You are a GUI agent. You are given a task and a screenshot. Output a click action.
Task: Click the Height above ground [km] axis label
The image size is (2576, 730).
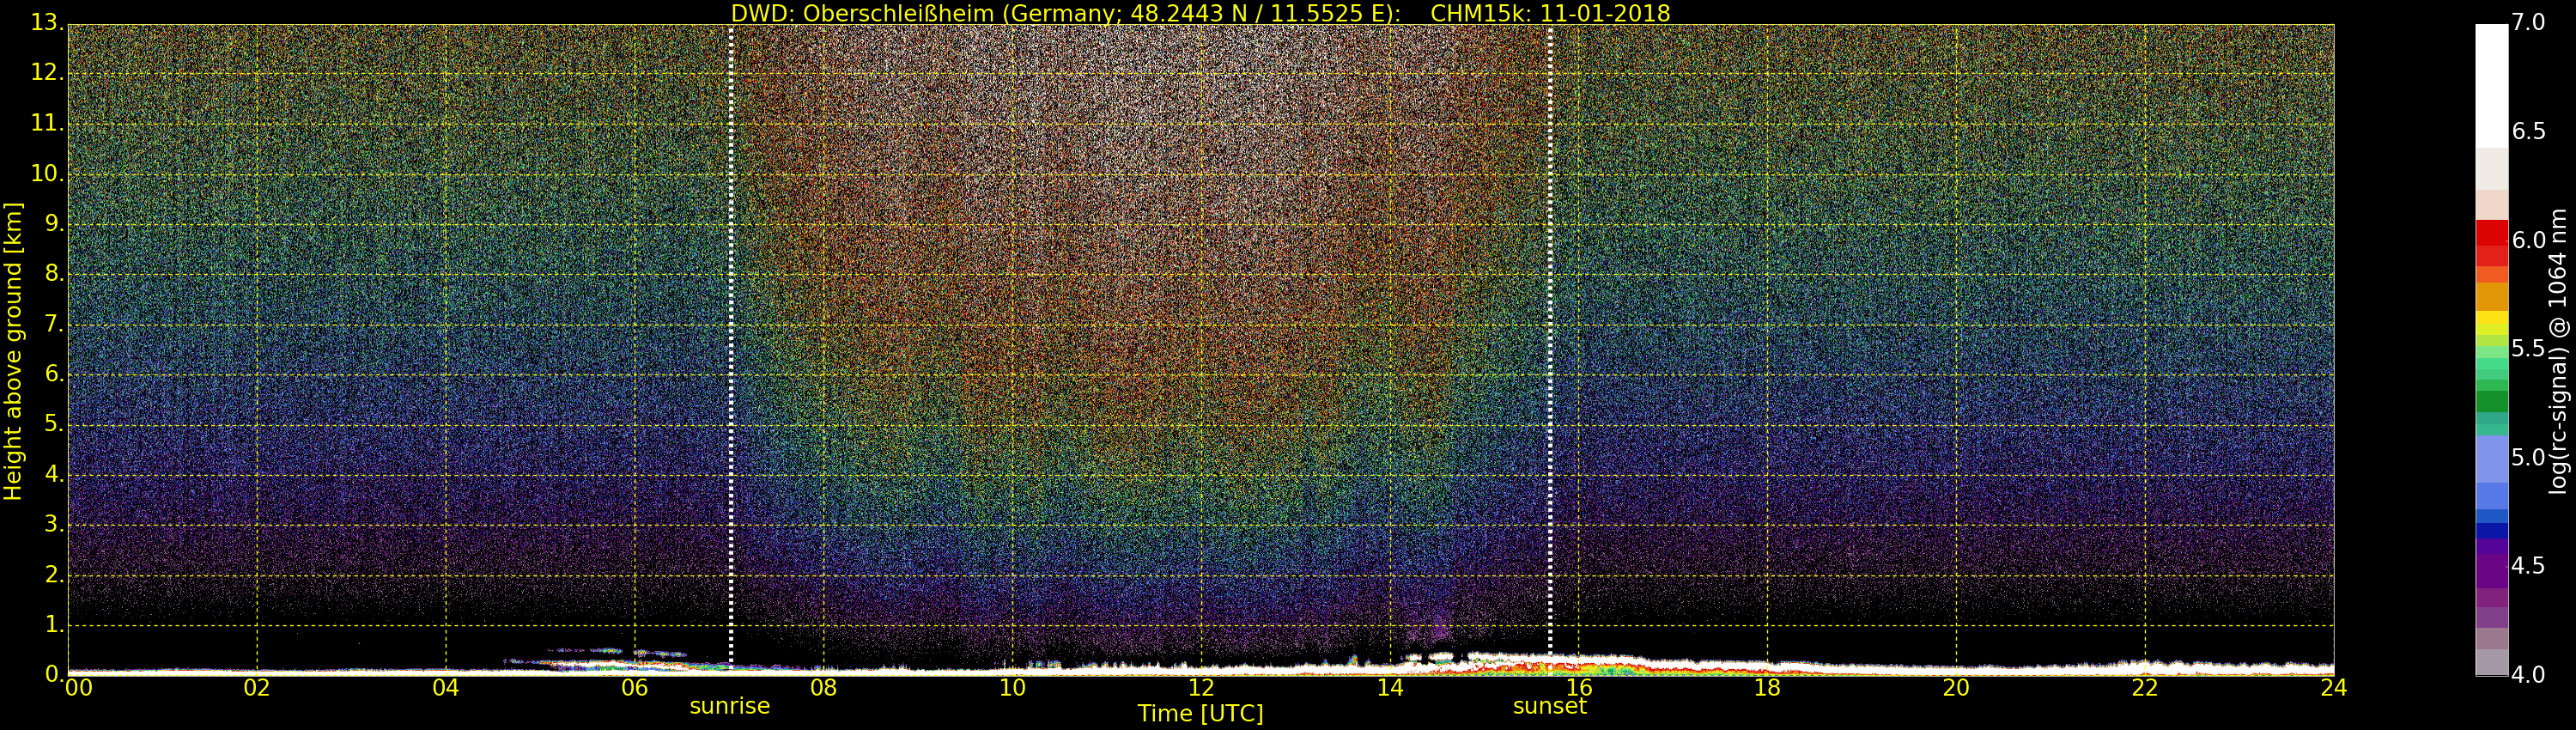(13, 351)
